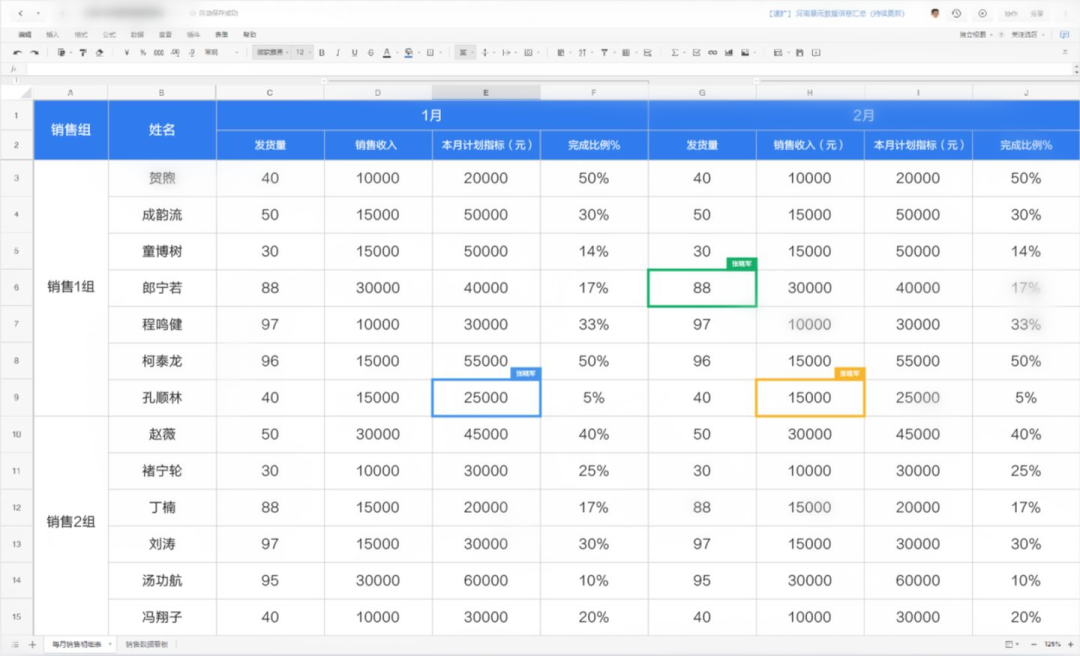This screenshot has width=1080, height=656.
Task: Toggle strikethrough formatting
Action: pos(371,52)
